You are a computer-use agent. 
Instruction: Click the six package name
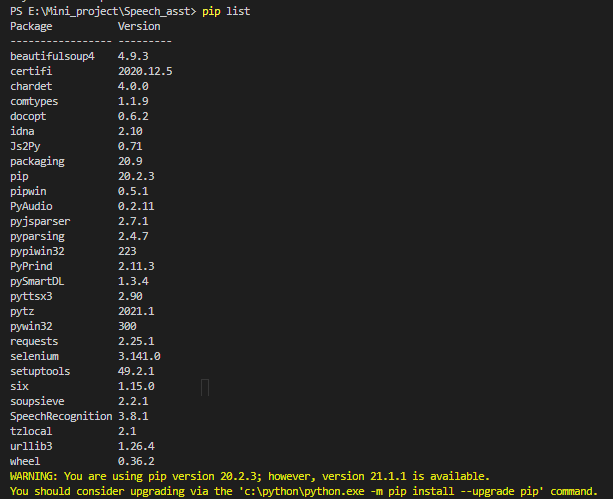[x=19, y=387]
